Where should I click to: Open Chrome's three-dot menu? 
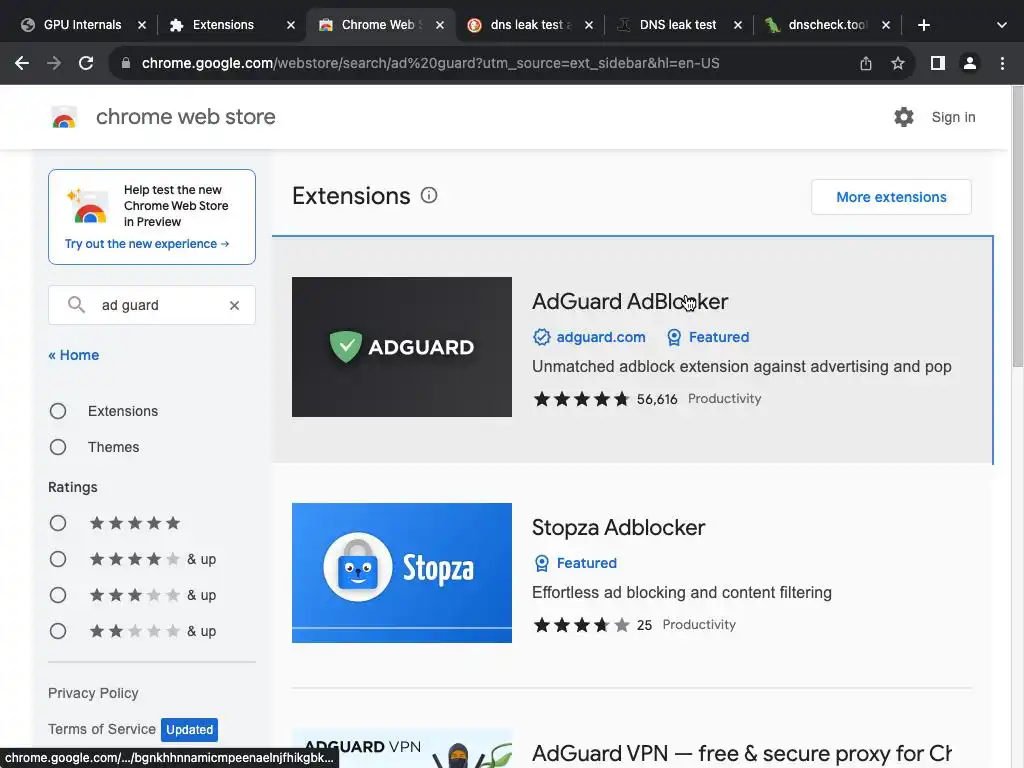tap(1002, 63)
